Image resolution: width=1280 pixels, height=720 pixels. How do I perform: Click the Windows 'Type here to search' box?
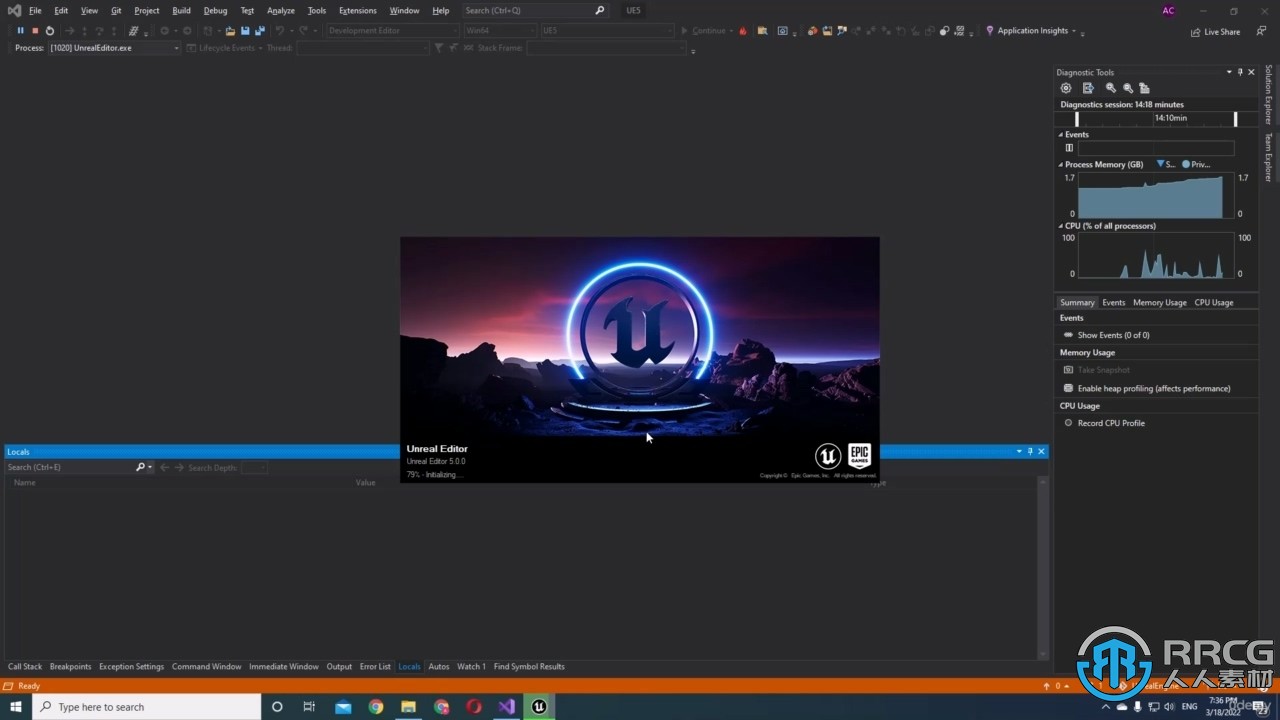click(x=147, y=707)
